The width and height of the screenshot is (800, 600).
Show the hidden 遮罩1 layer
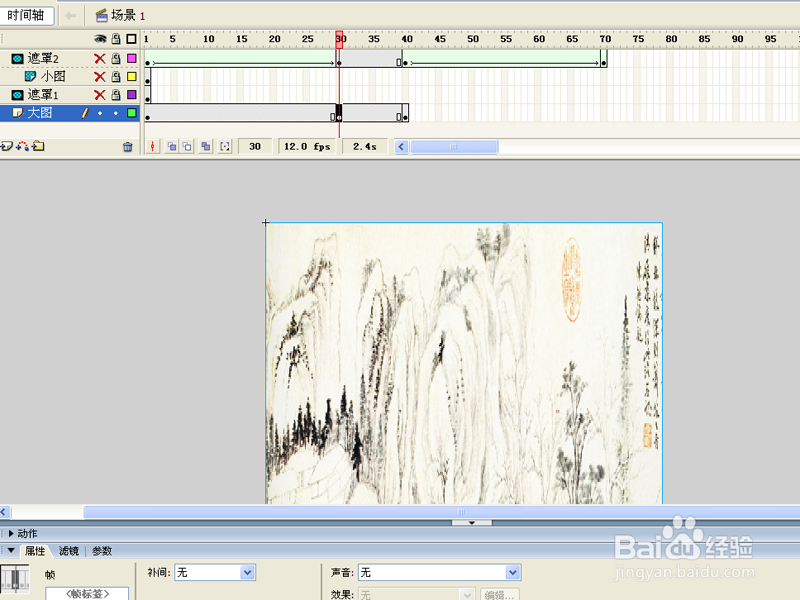(100, 95)
